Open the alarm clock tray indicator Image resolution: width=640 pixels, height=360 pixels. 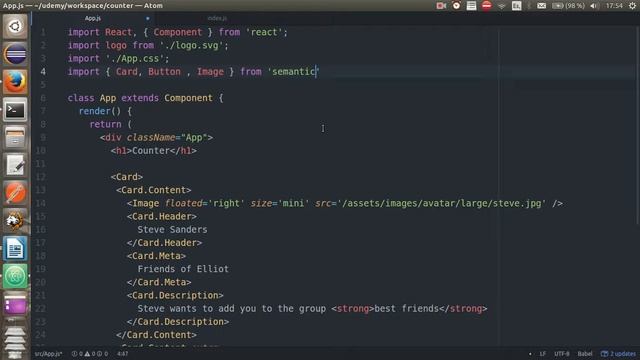click(x=456, y=6)
